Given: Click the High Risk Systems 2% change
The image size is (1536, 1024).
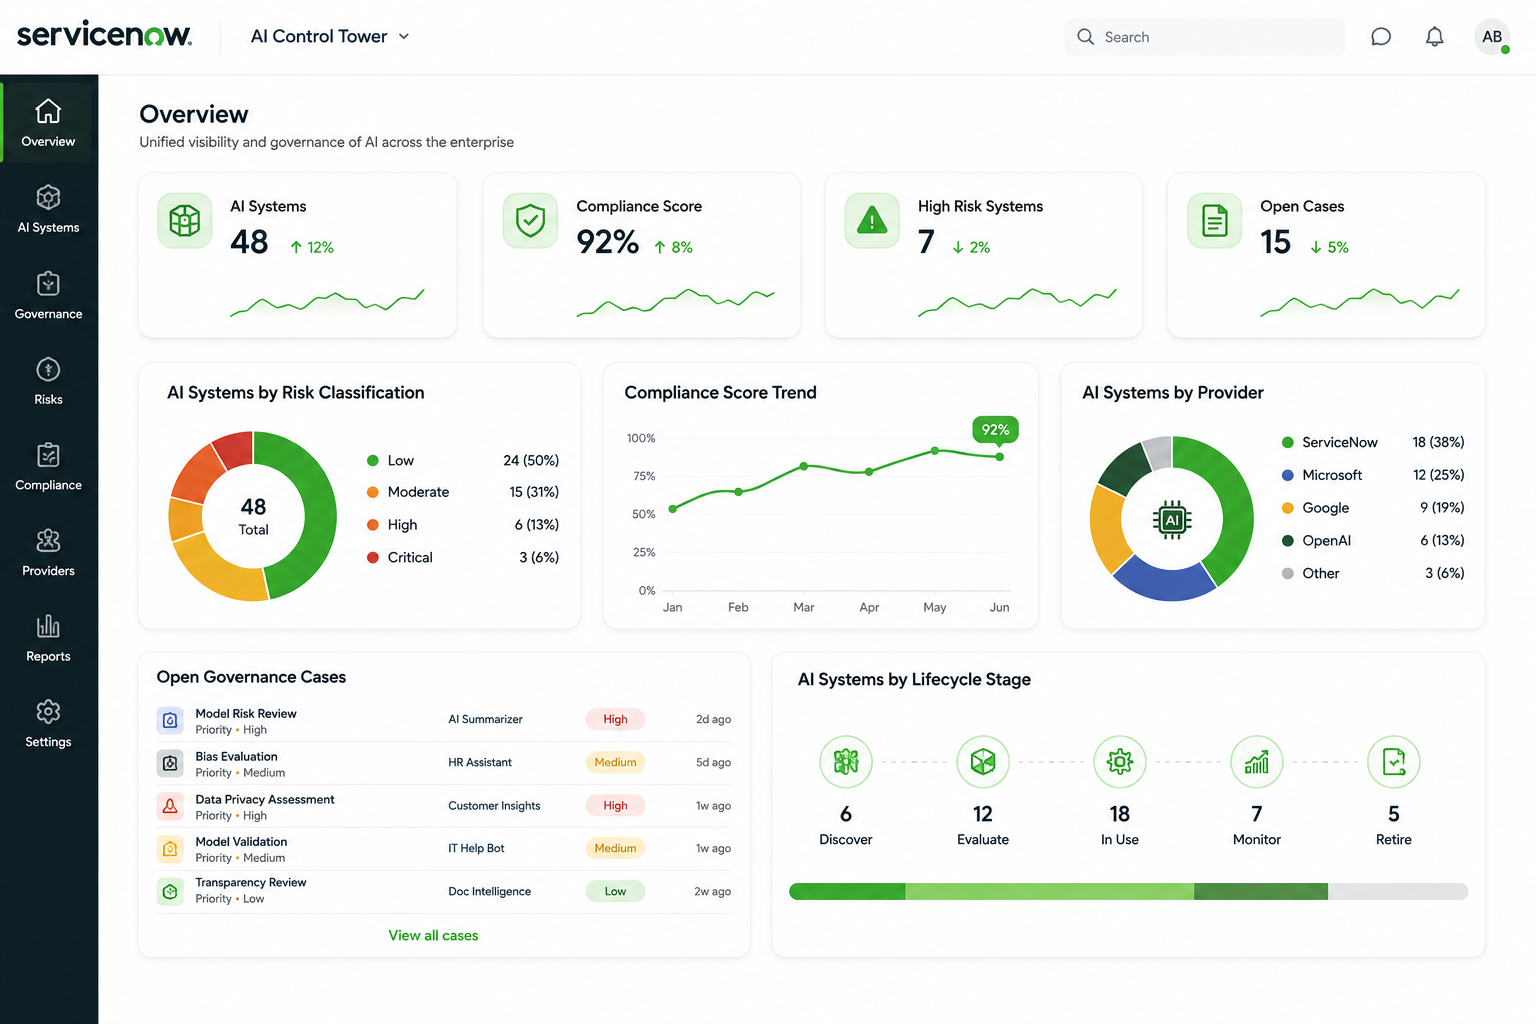Looking at the screenshot, I should [x=971, y=247].
